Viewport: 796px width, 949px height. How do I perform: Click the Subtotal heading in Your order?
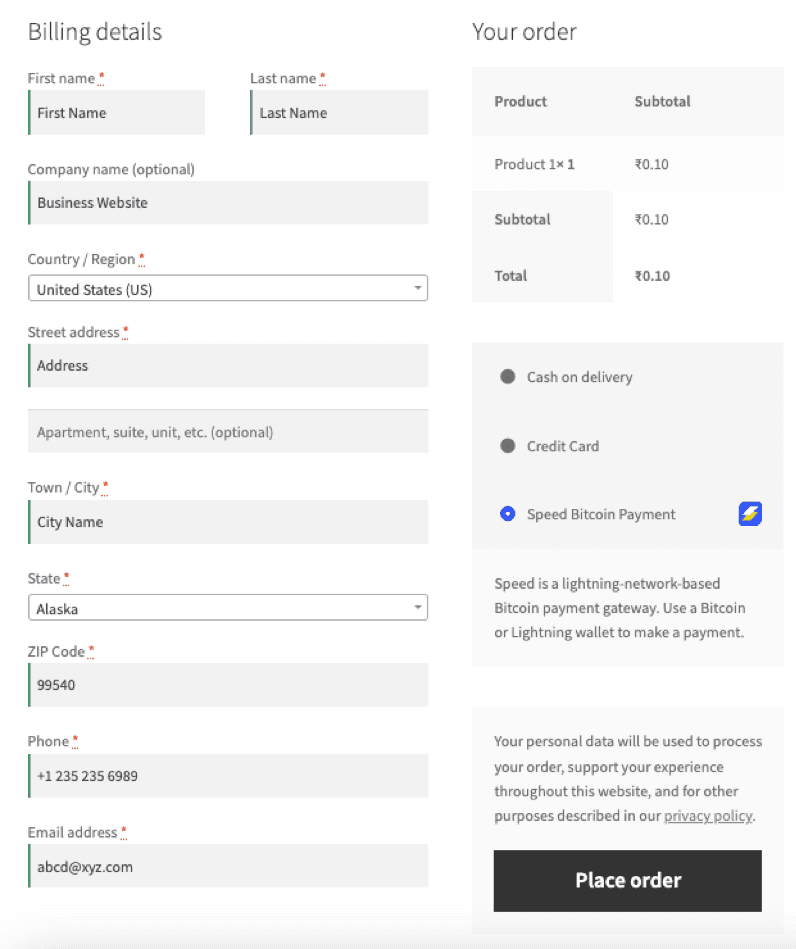click(661, 101)
